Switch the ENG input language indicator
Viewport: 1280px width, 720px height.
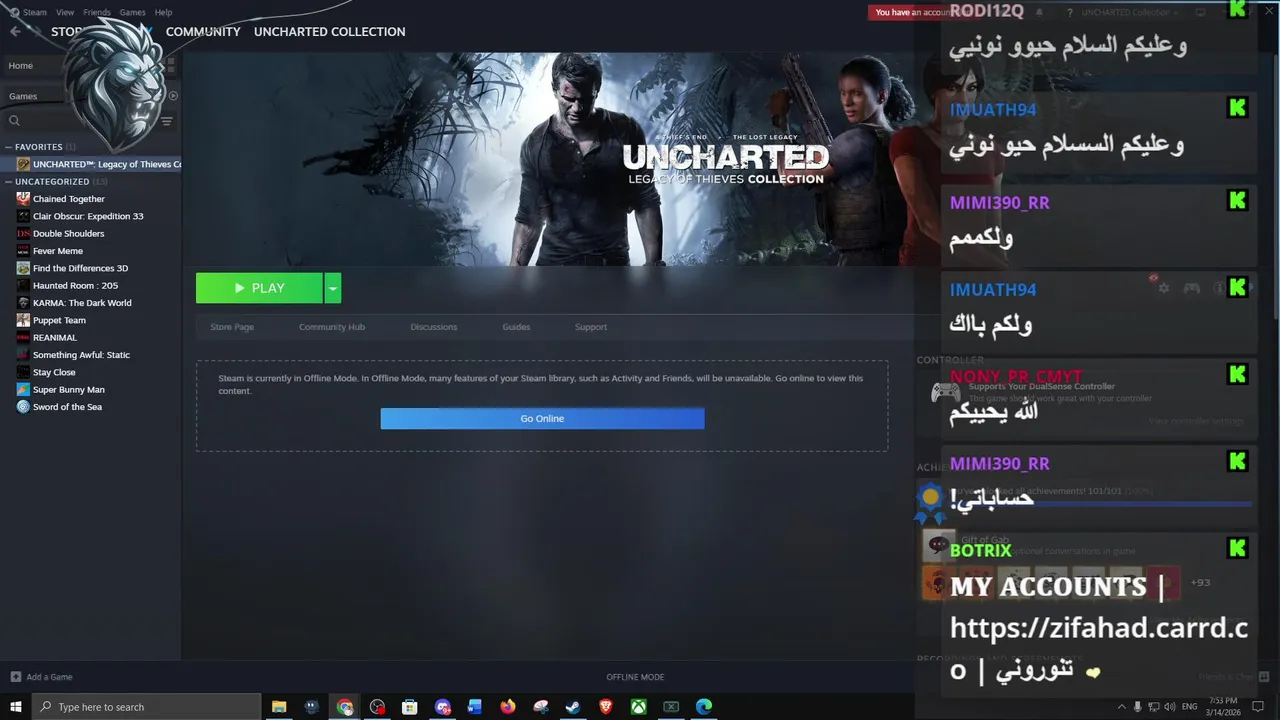1190,706
